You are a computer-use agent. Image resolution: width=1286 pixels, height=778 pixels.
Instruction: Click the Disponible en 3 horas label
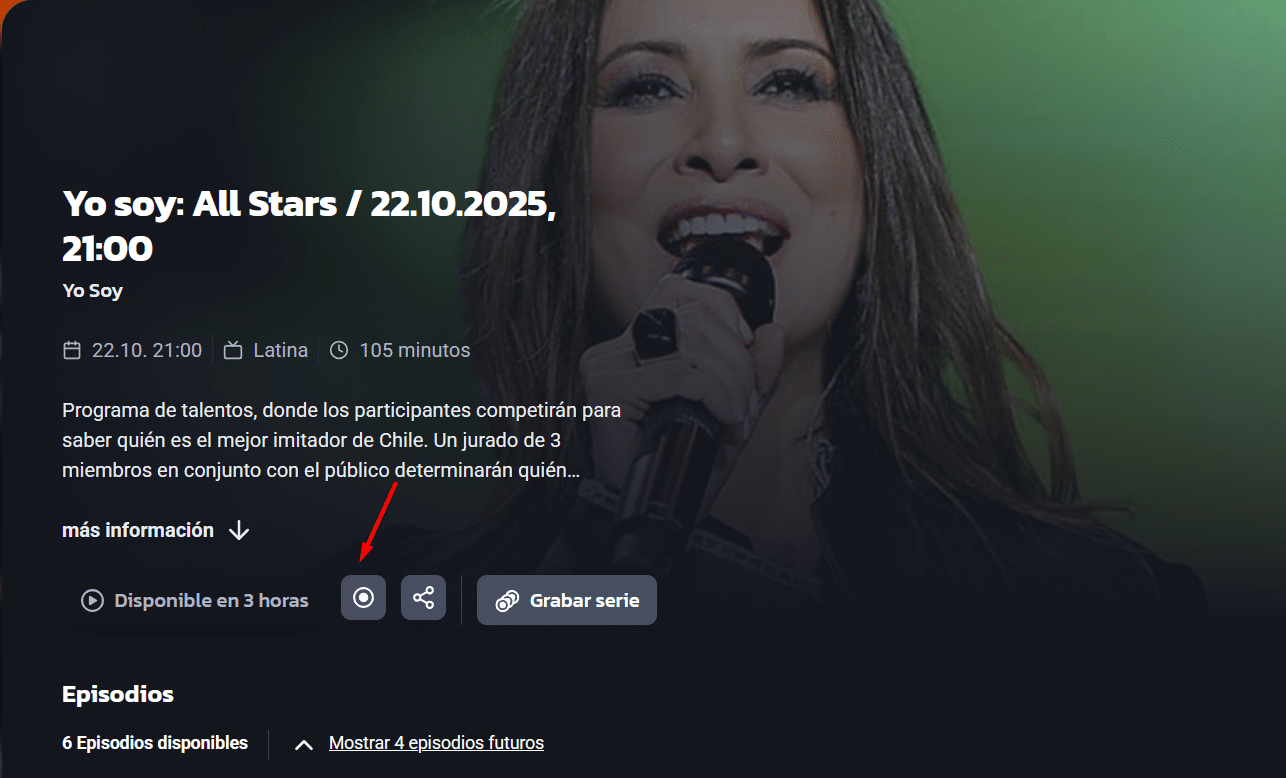point(211,601)
